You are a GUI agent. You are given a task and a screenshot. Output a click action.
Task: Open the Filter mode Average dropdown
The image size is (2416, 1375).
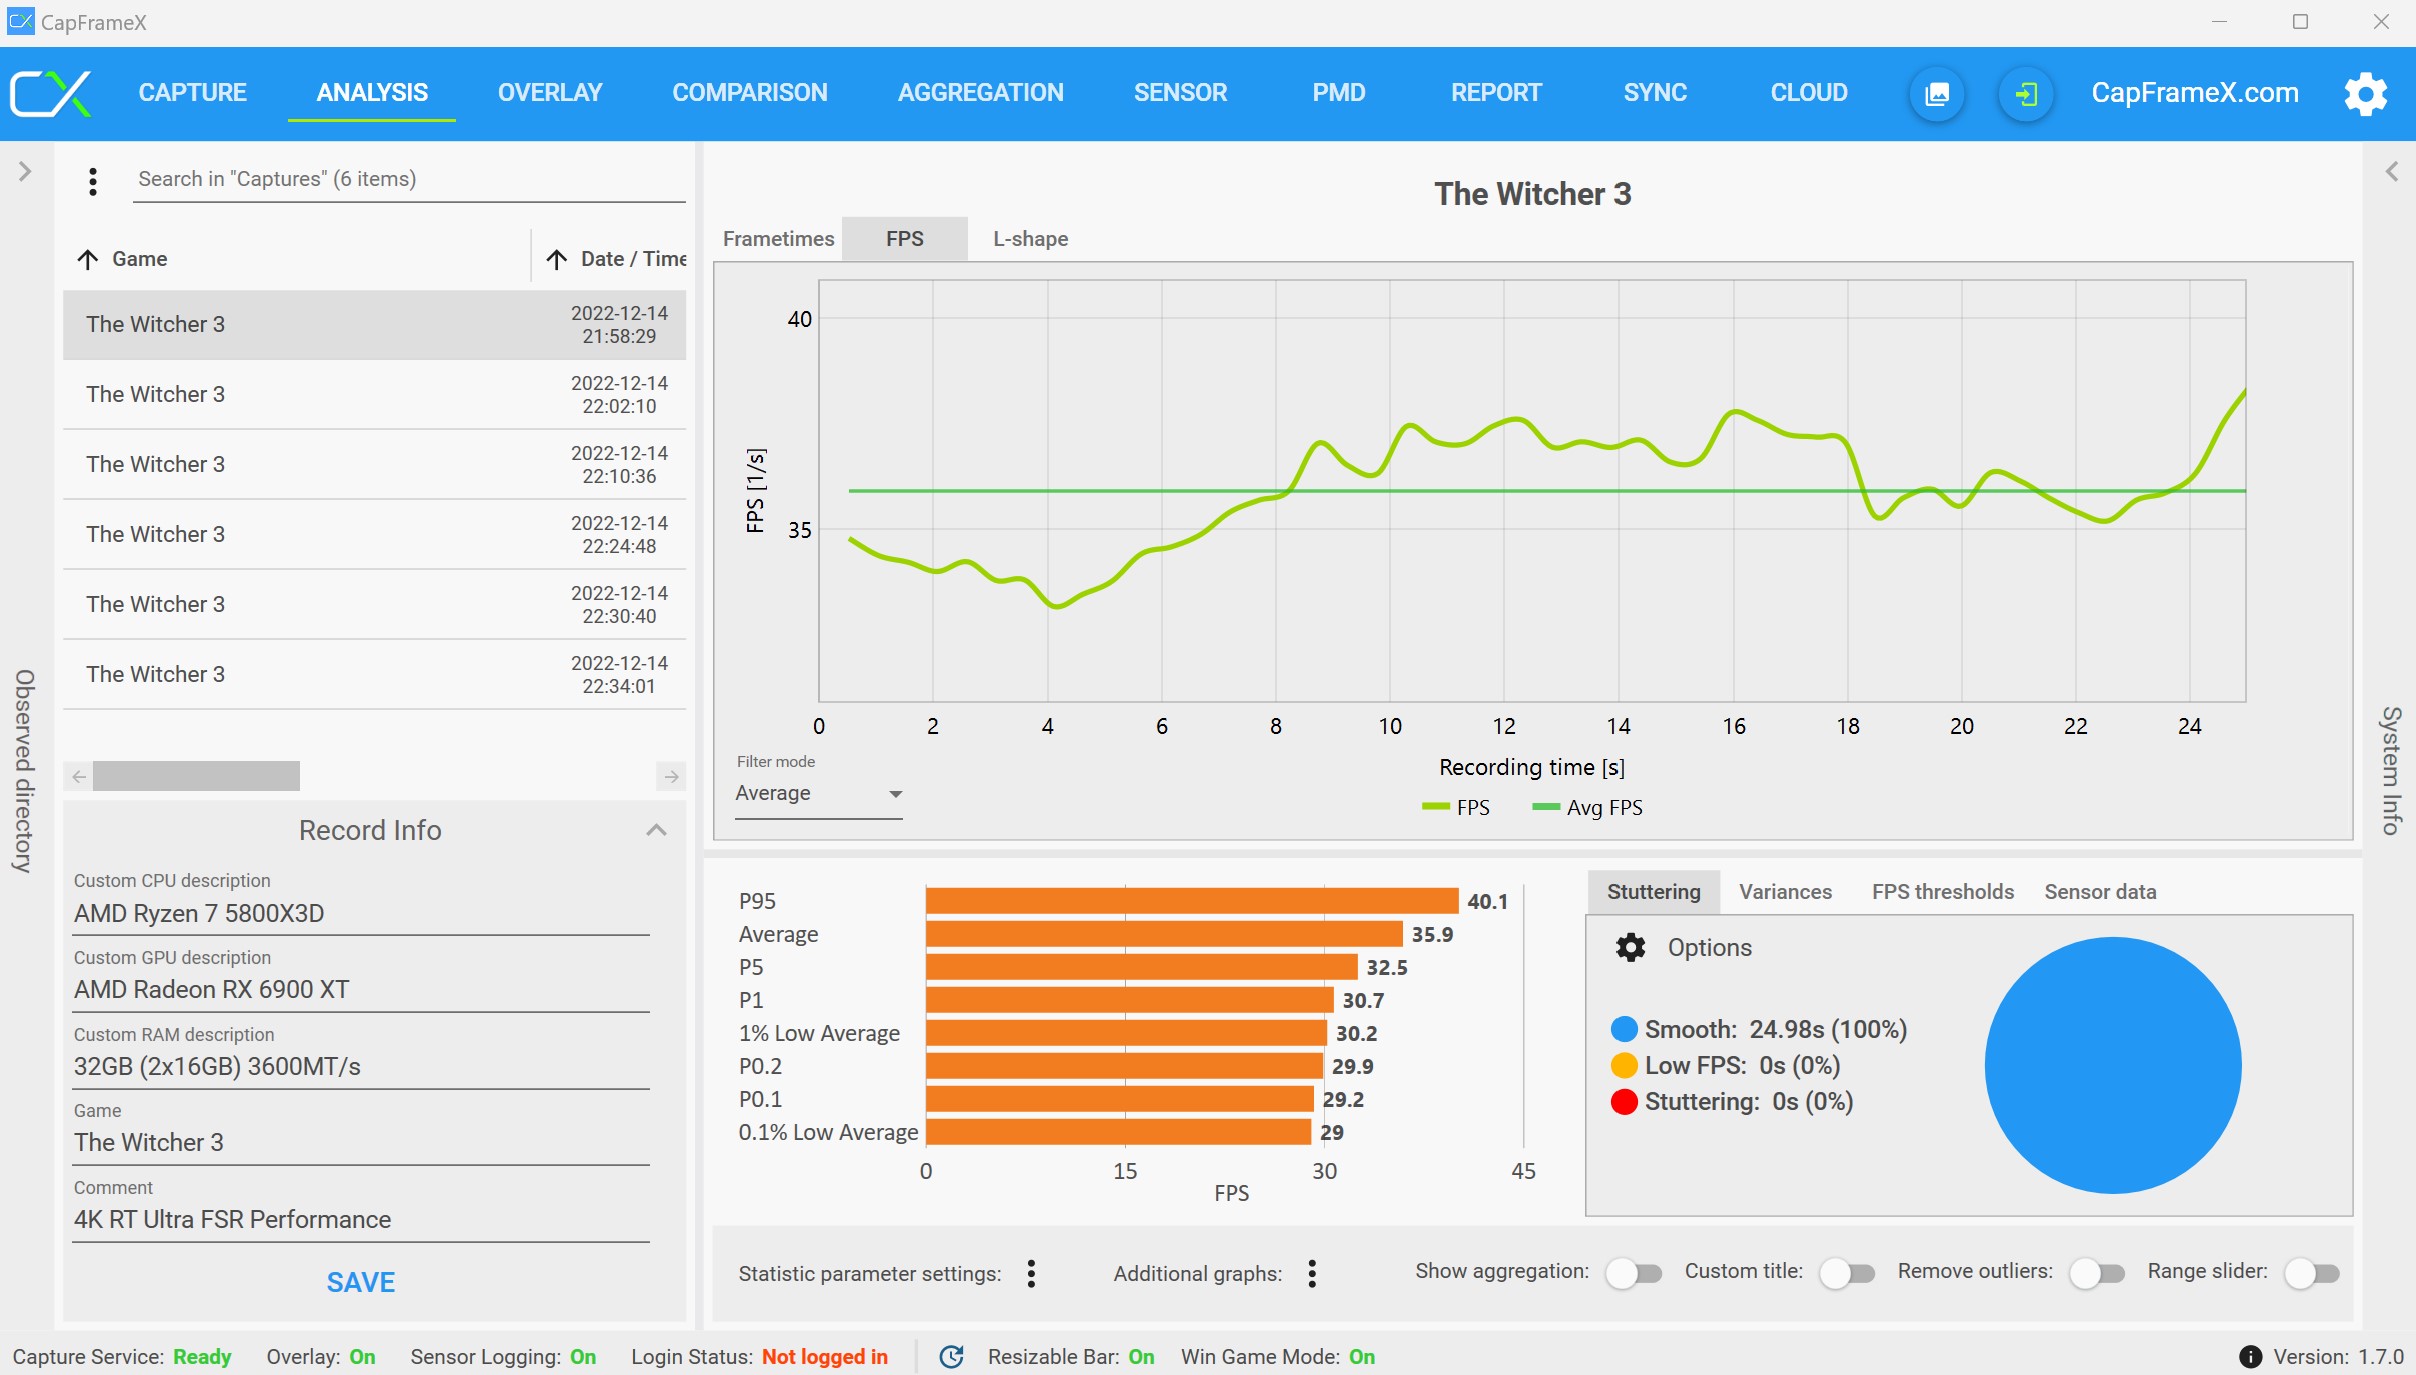coord(818,794)
